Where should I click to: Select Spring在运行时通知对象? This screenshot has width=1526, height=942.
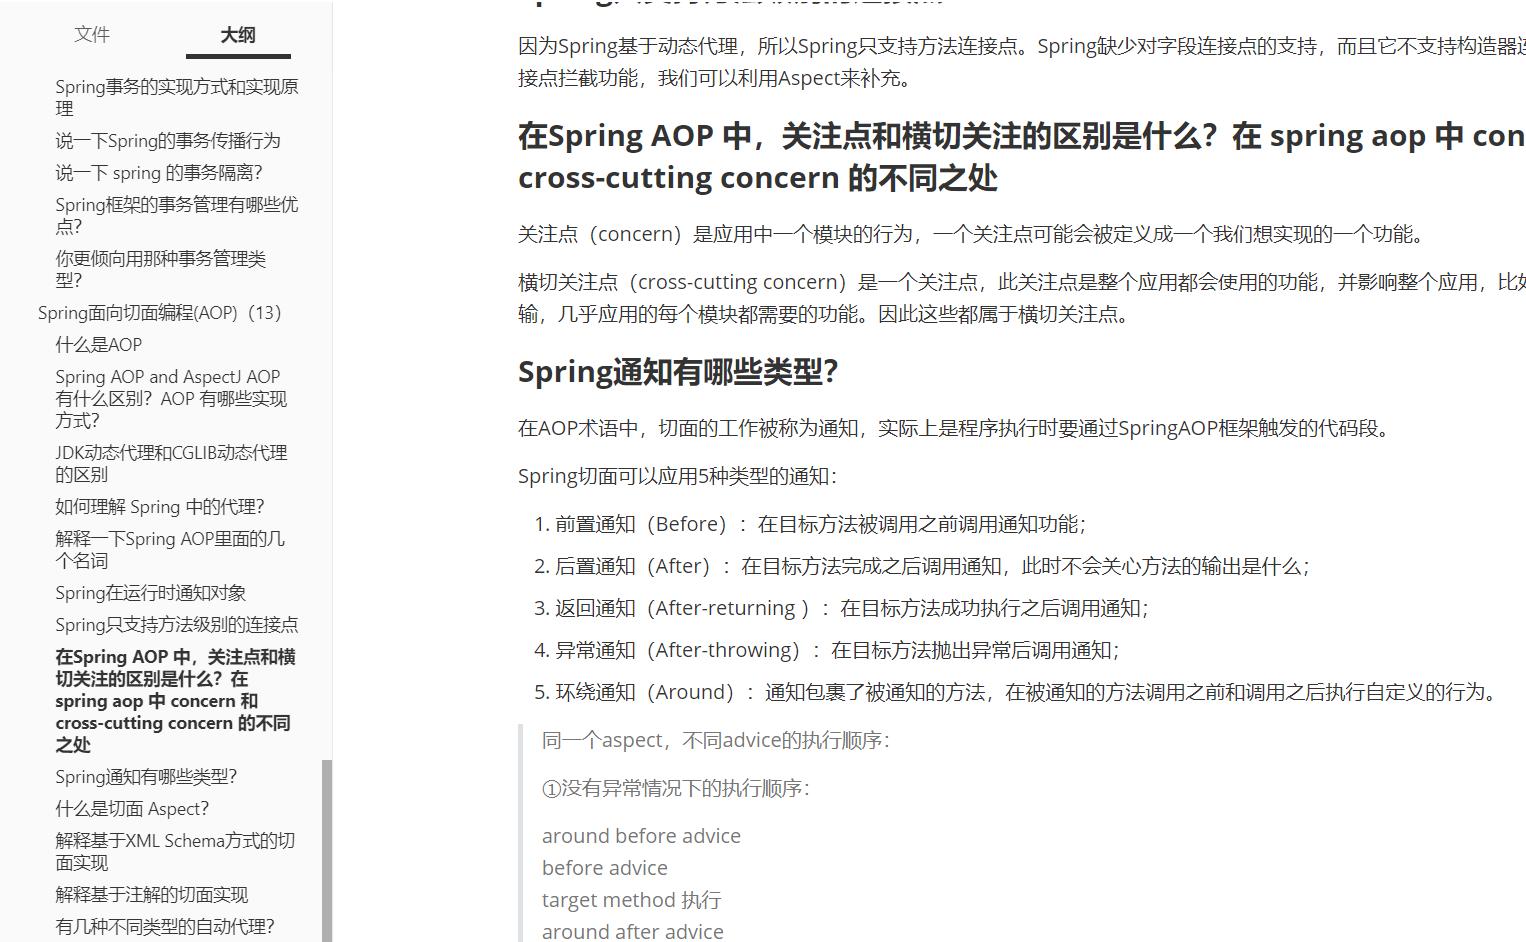(158, 592)
